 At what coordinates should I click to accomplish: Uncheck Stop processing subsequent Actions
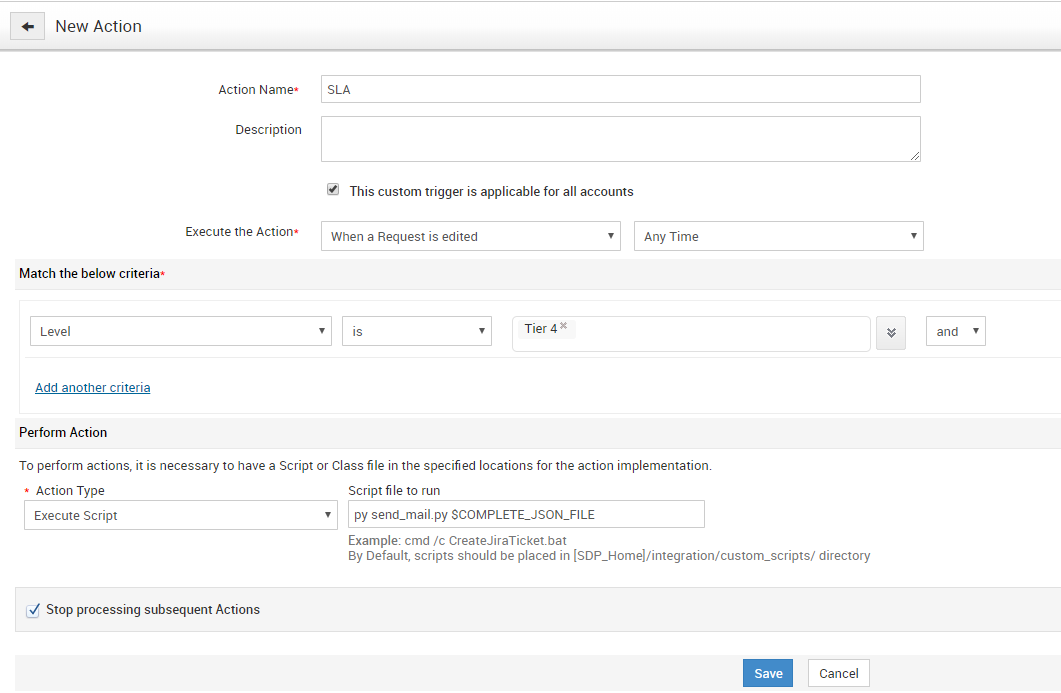tap(33, 610)
